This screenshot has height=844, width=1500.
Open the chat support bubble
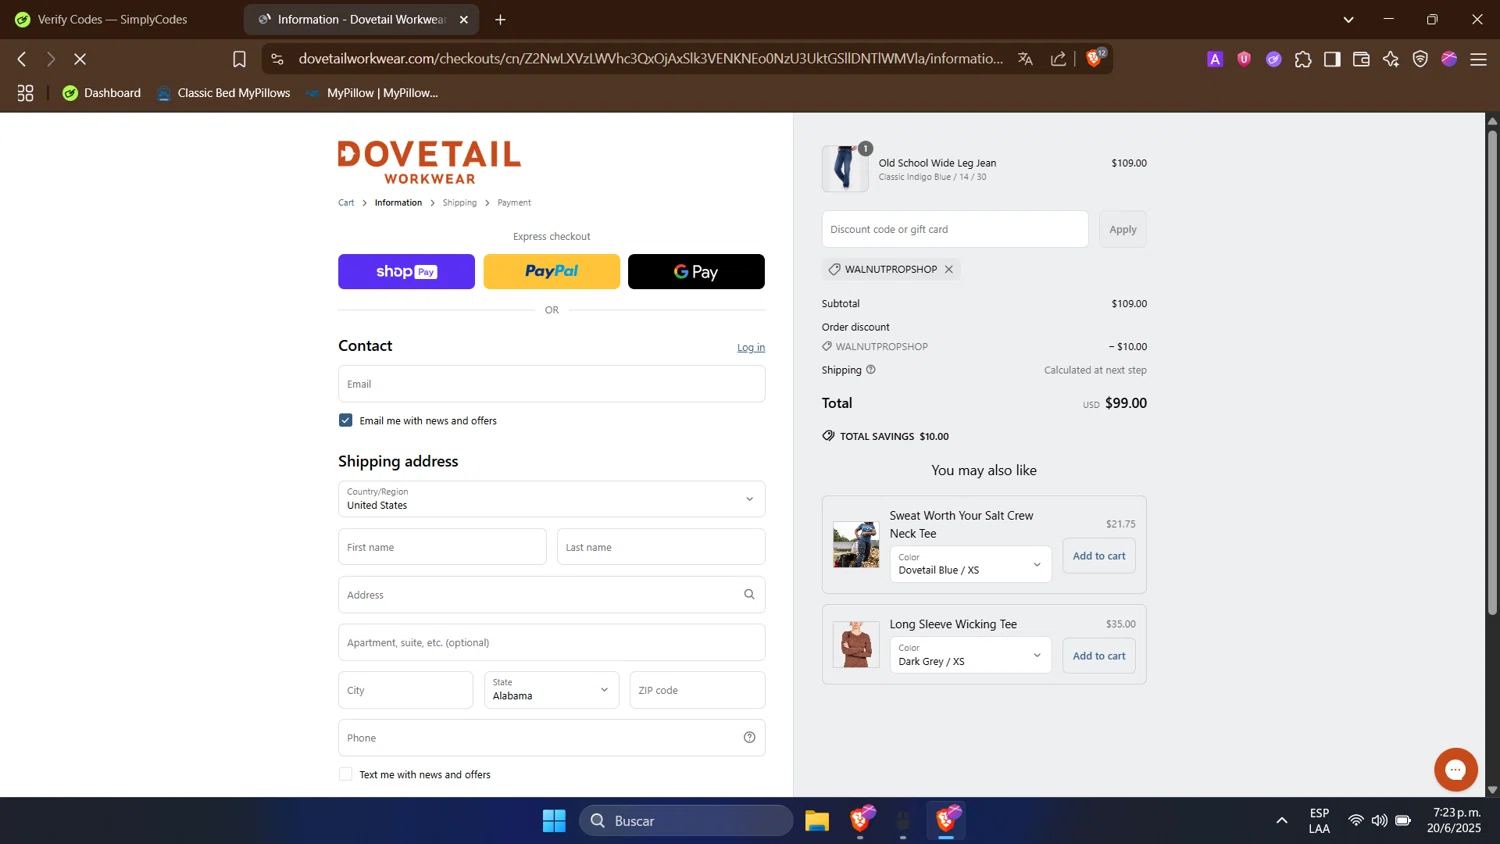1455,770
